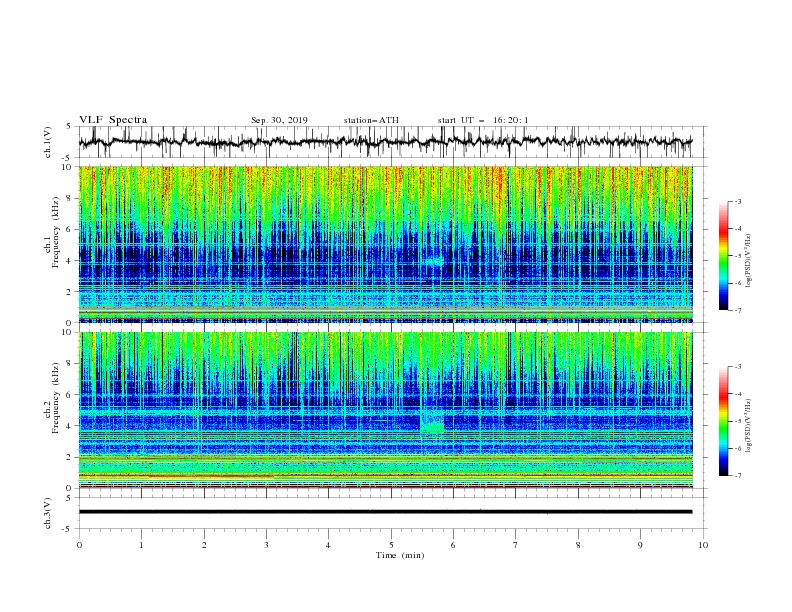Image resolution: width=792 pixels, height=612 pixels.
Task: Click the date "Sep. 30, 2019"
Action: pyautogui.click(x=279, y=120)
